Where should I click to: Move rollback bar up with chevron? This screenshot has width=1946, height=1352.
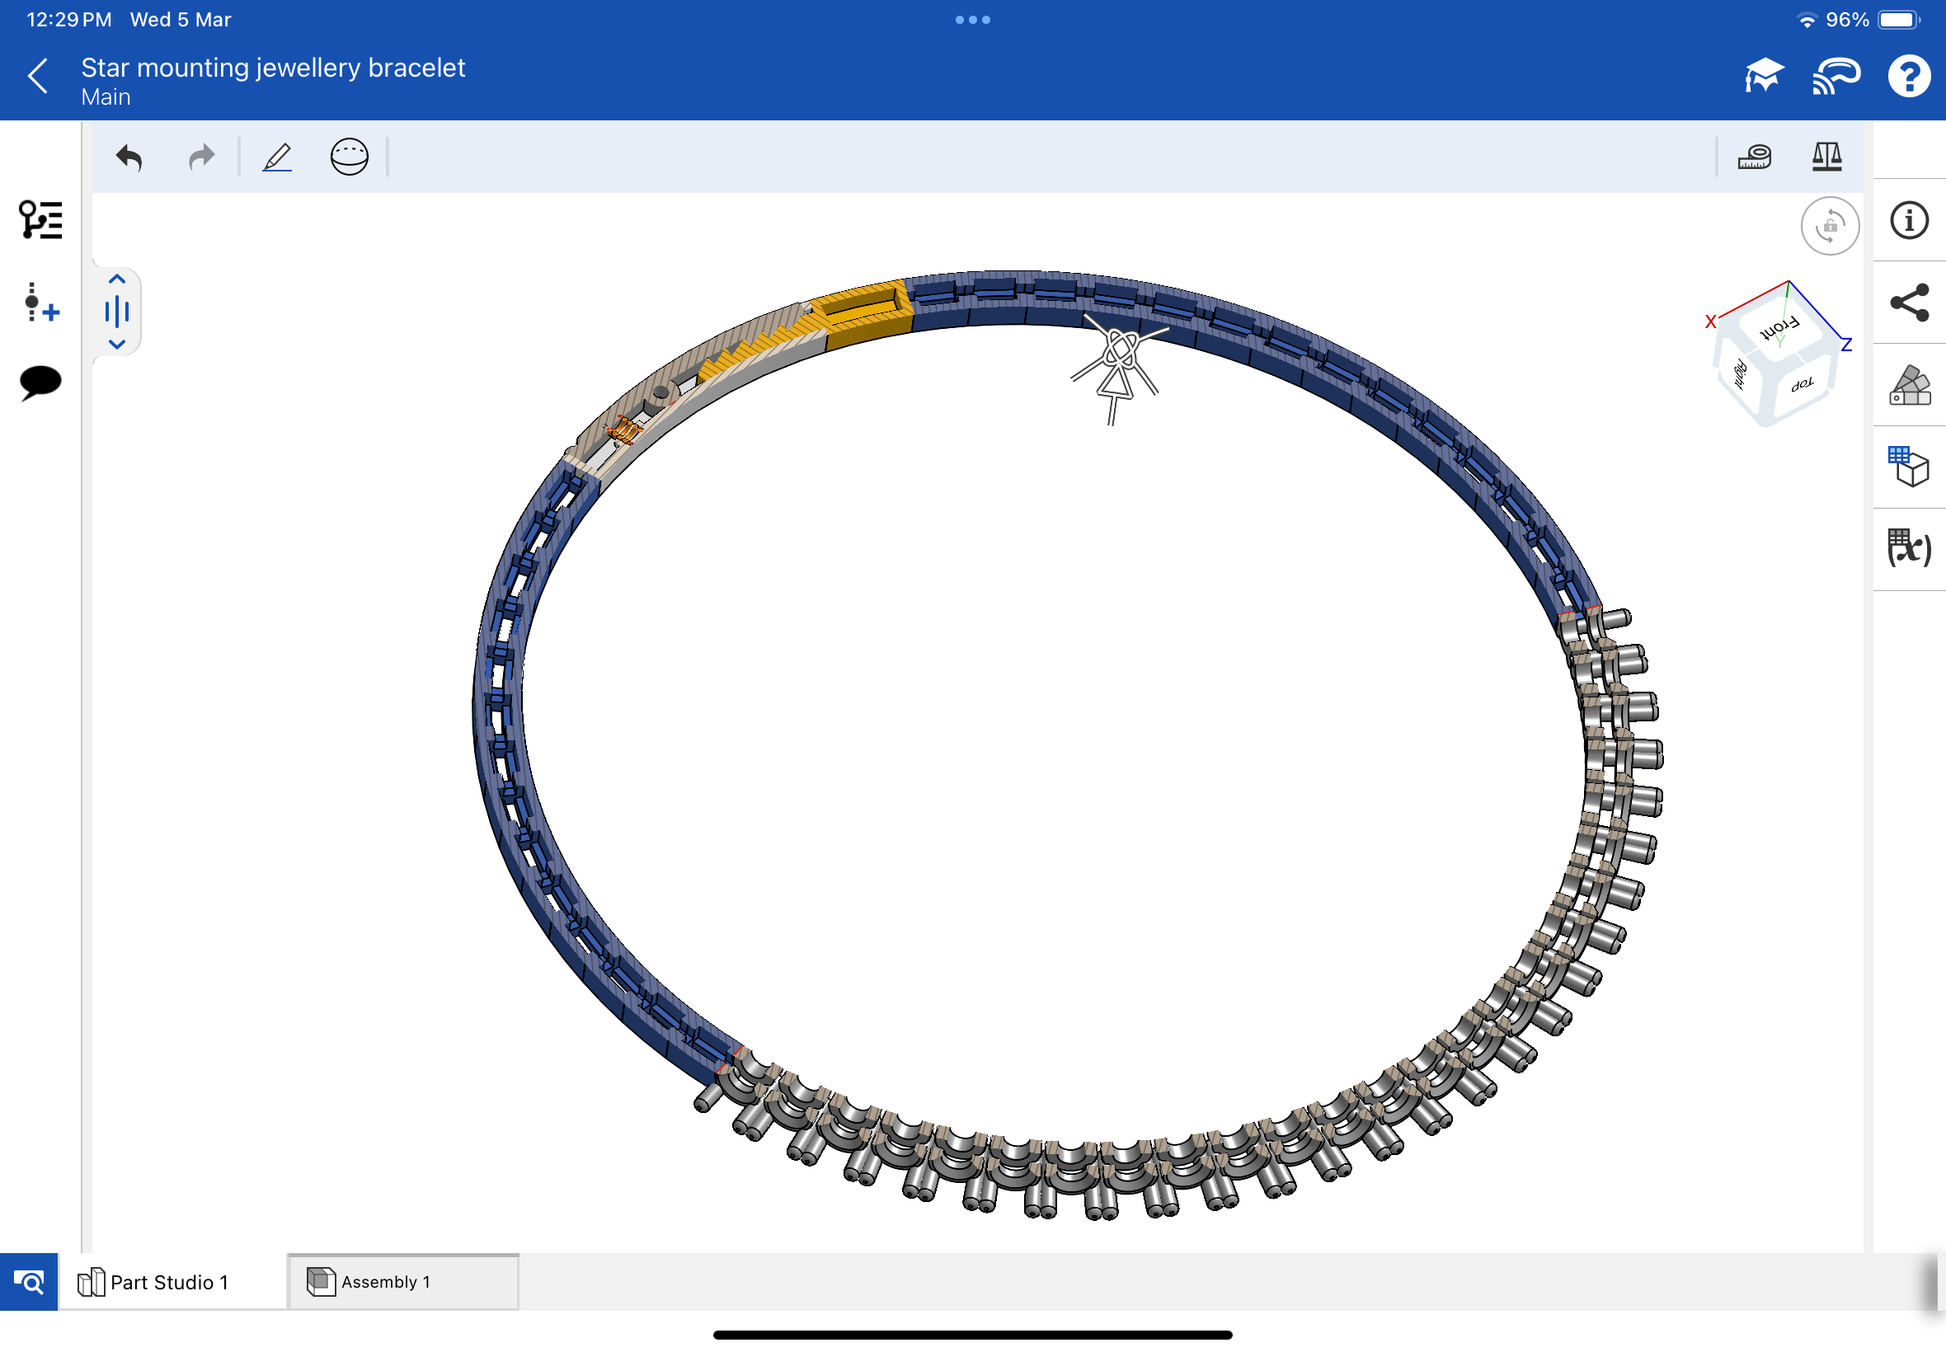click(117, 280)
